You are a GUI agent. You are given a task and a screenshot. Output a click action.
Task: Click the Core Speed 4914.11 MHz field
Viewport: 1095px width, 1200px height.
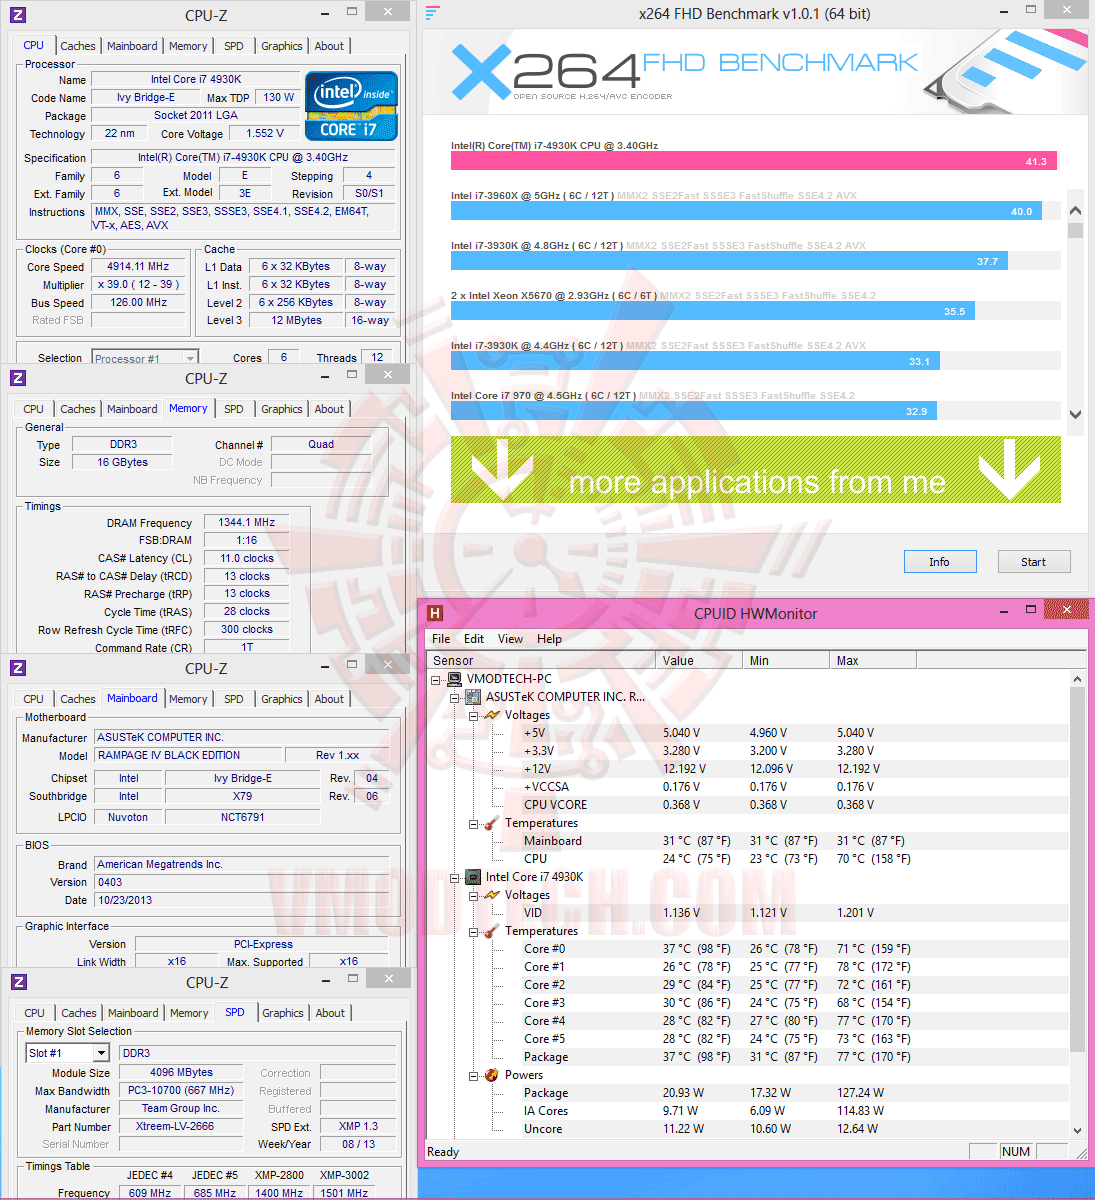(138, 267)
